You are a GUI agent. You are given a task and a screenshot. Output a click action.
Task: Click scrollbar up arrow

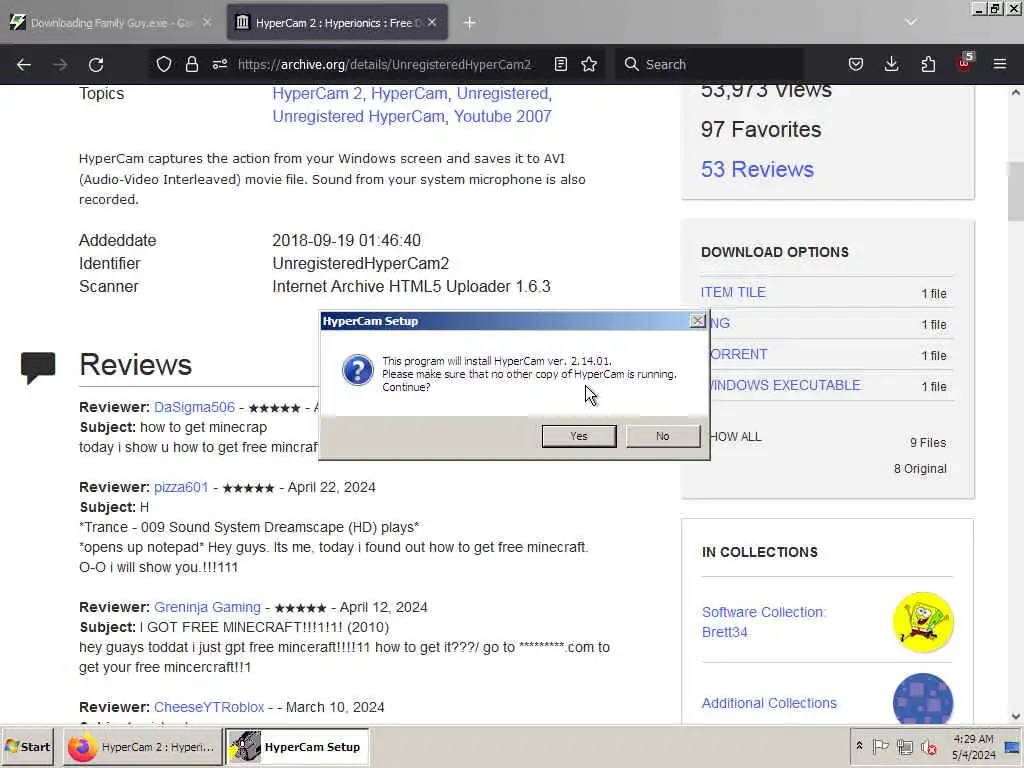(x=1016, y=93)
